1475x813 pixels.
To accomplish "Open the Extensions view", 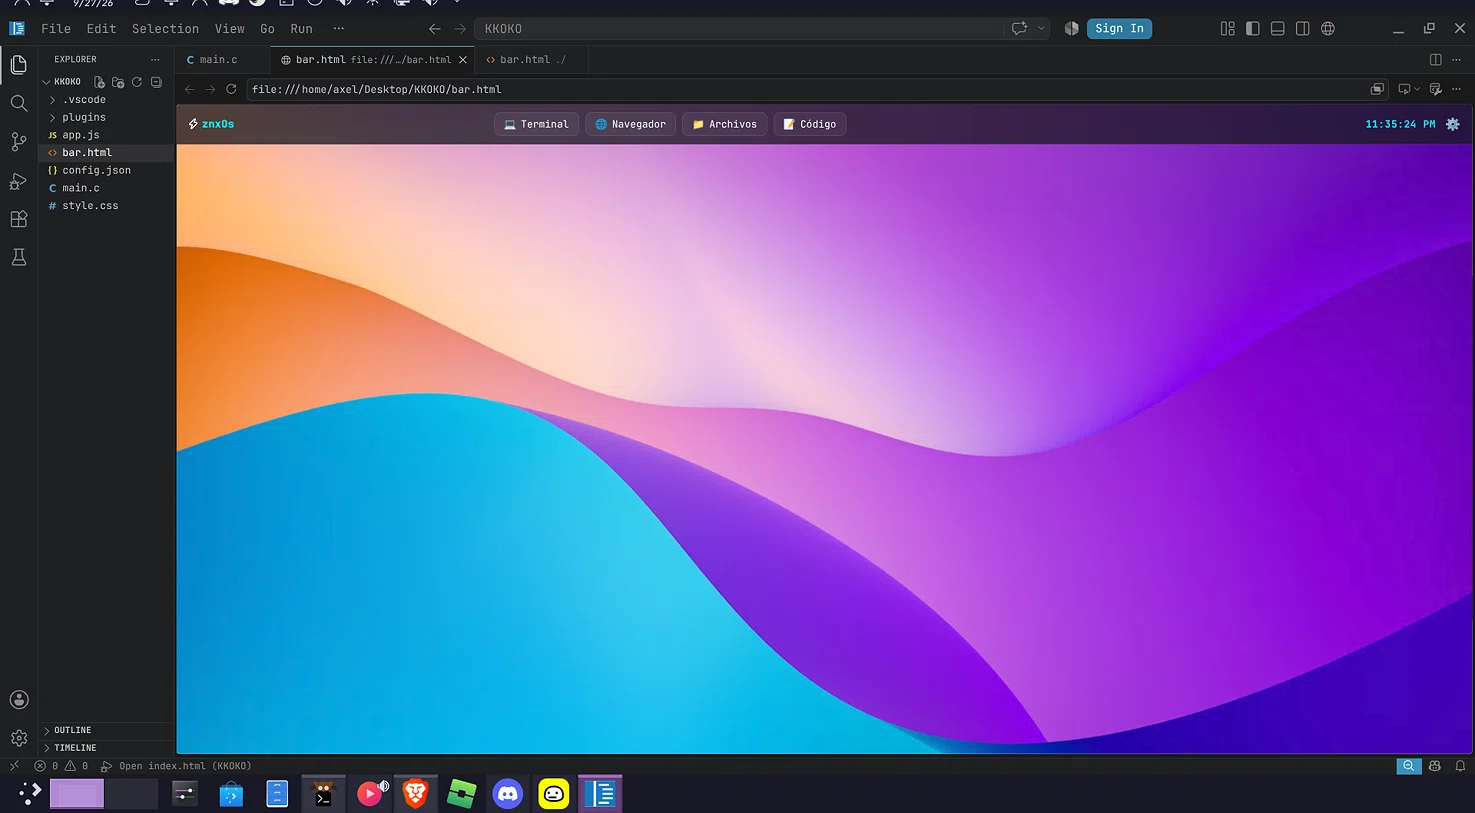I will pos(18,219).
